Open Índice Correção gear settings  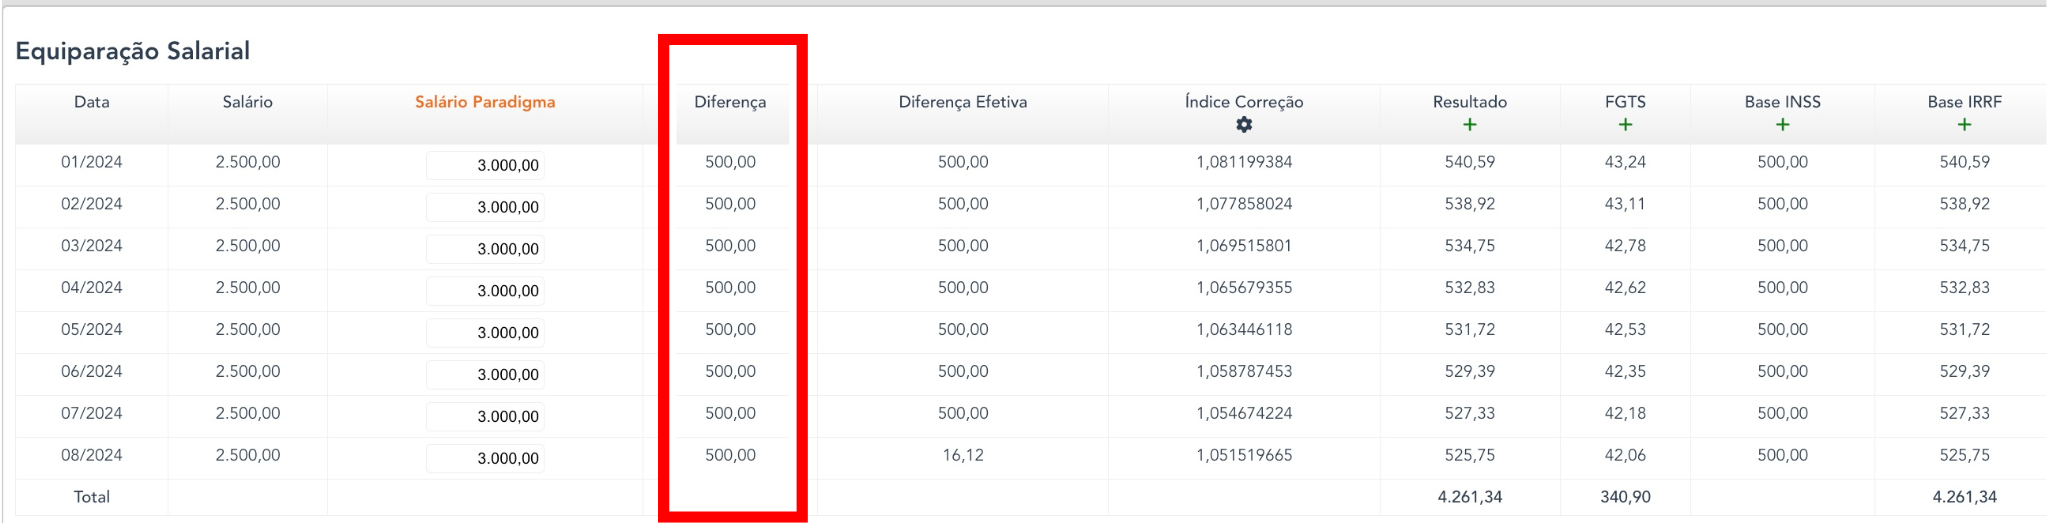click(x=1244, y=125)
